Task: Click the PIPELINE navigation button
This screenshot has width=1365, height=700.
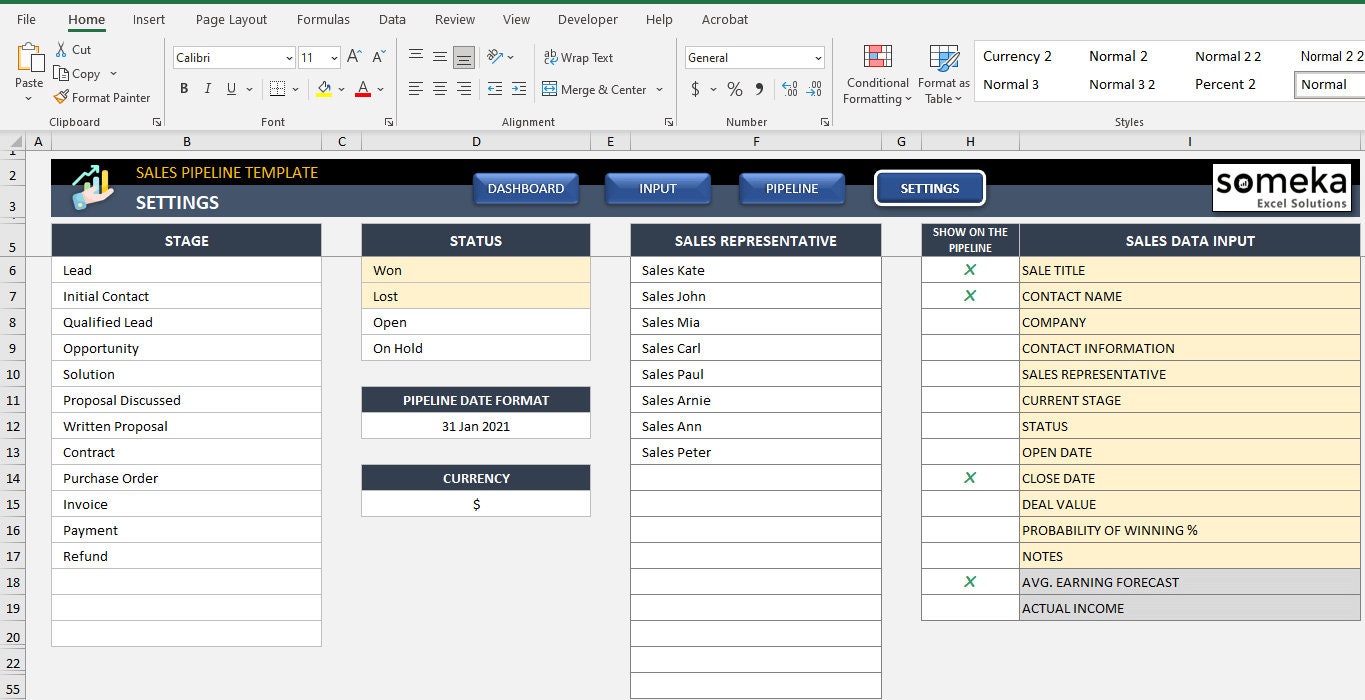Action: tap(791, 188)
